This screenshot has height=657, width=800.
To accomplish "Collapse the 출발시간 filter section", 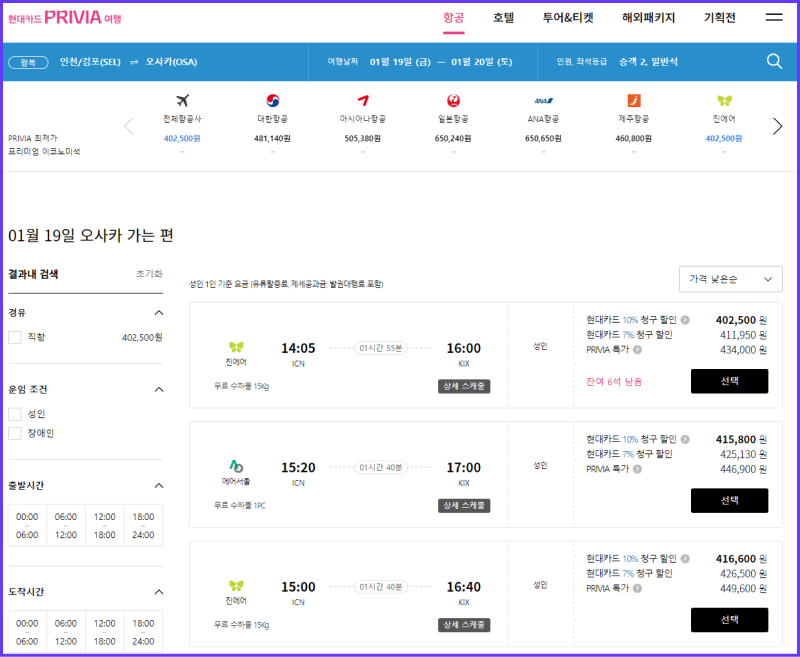I will point(159,486).
